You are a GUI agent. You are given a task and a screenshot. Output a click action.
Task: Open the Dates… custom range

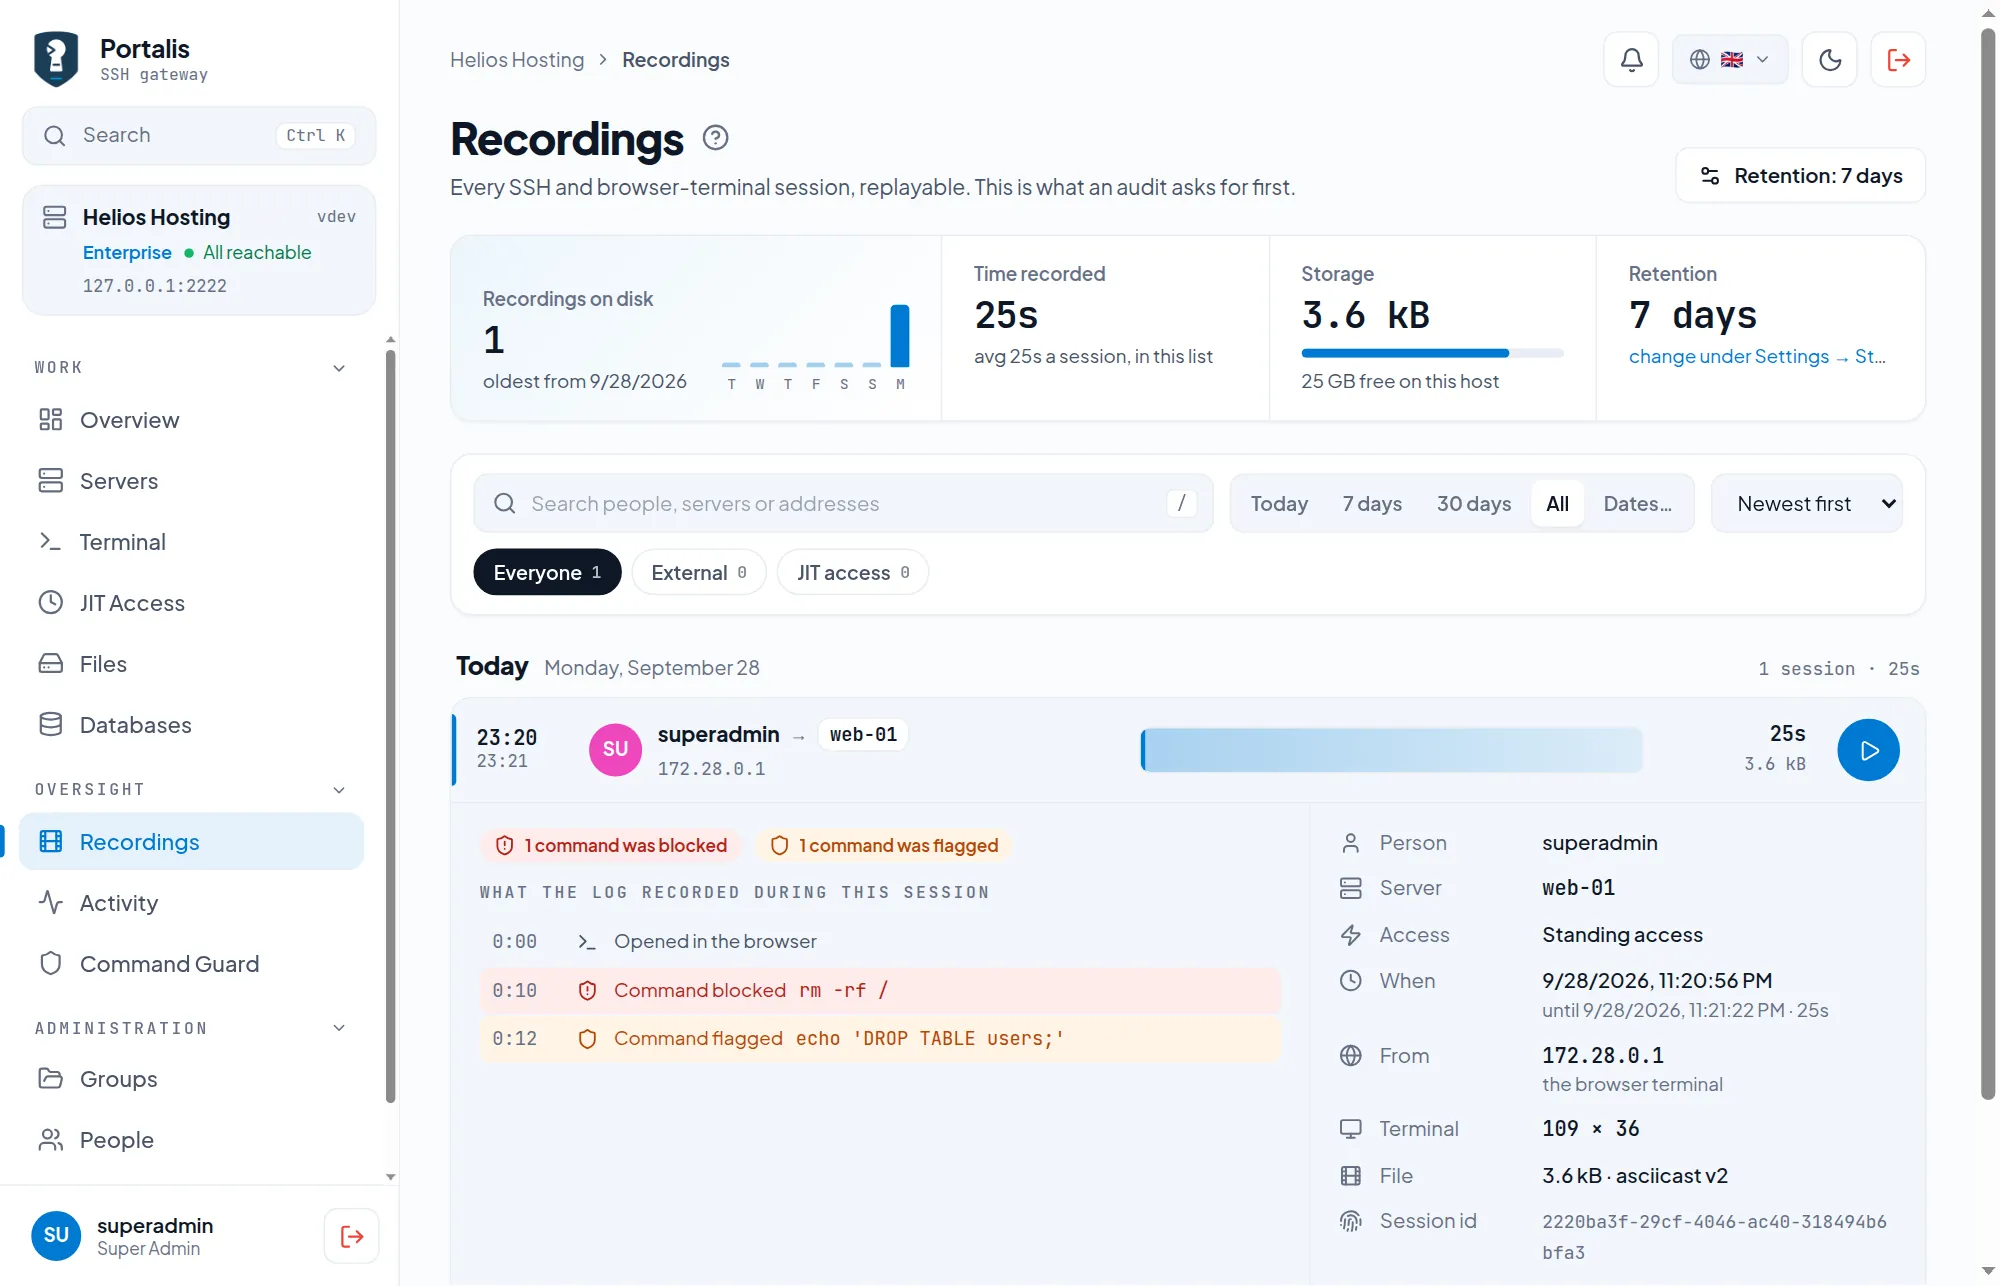pyautogui.click(x=1637, y=504)
